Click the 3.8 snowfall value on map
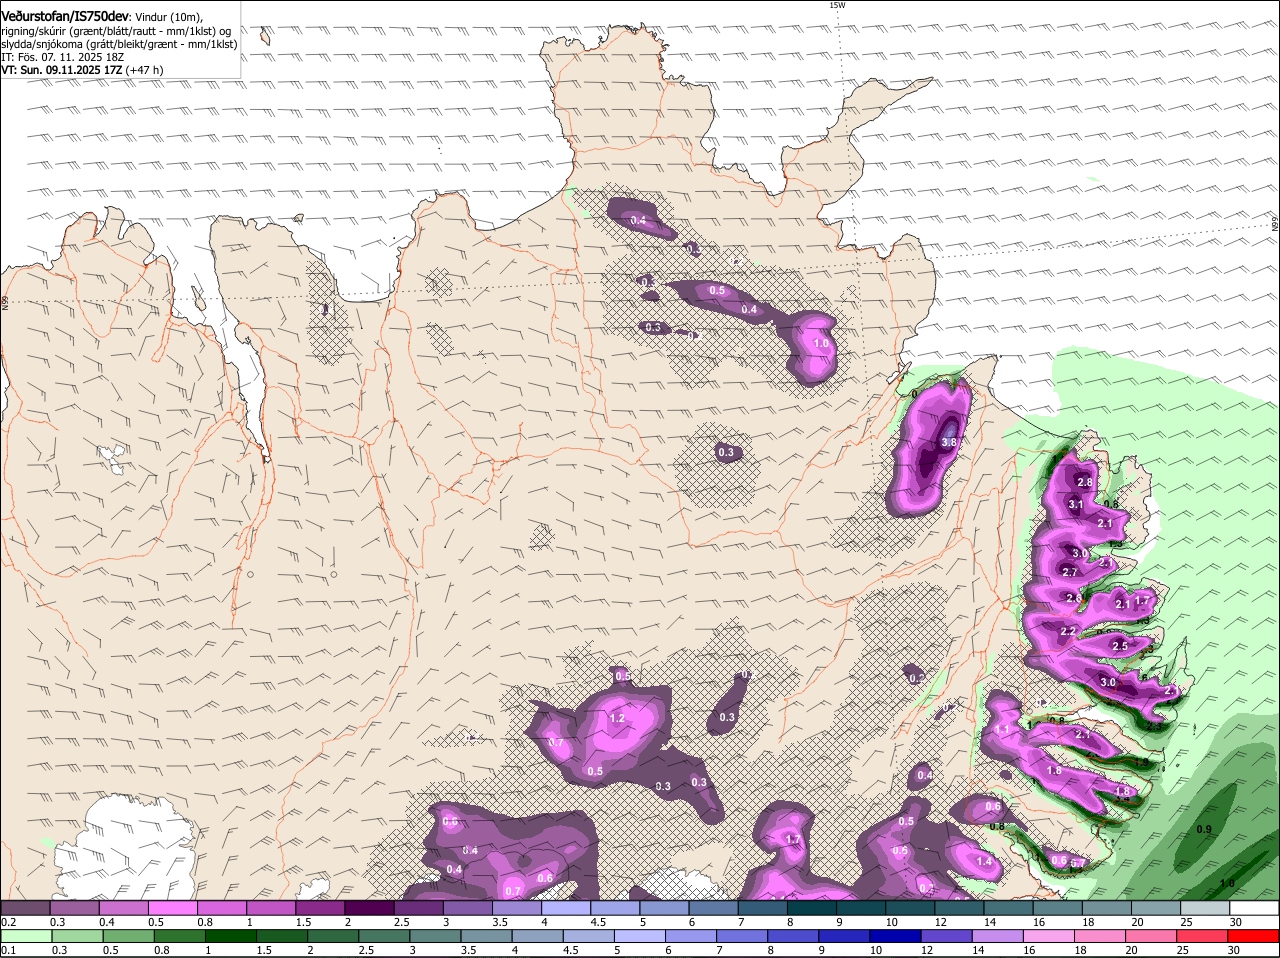This screenshot has width=1280, height=958. (949, 442)
